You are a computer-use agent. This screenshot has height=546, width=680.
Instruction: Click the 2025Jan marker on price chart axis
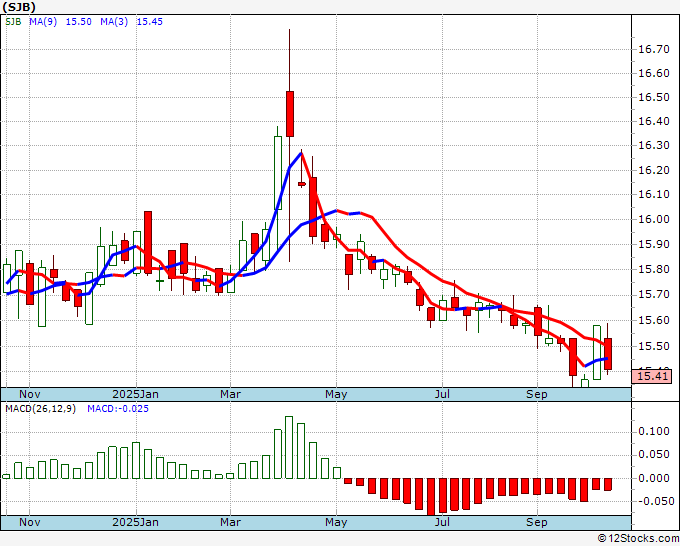[x=135, y=394]
